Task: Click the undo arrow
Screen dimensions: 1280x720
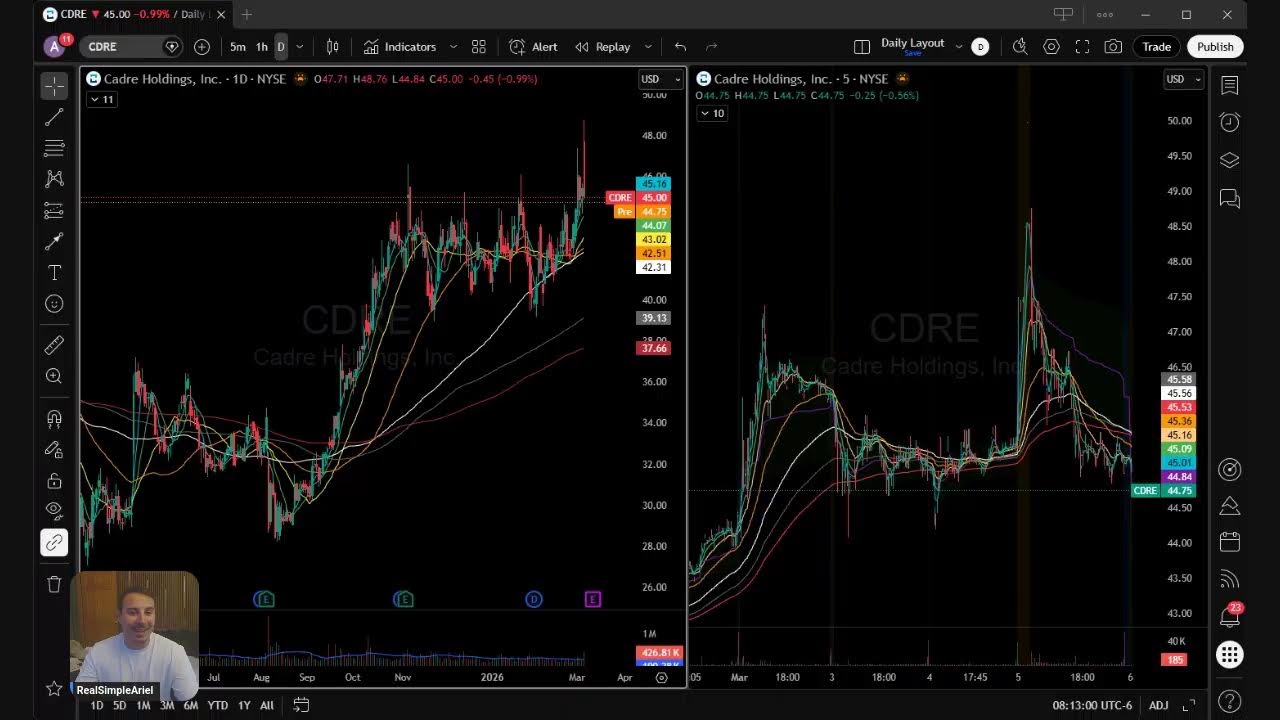Action: pos(680,47)
